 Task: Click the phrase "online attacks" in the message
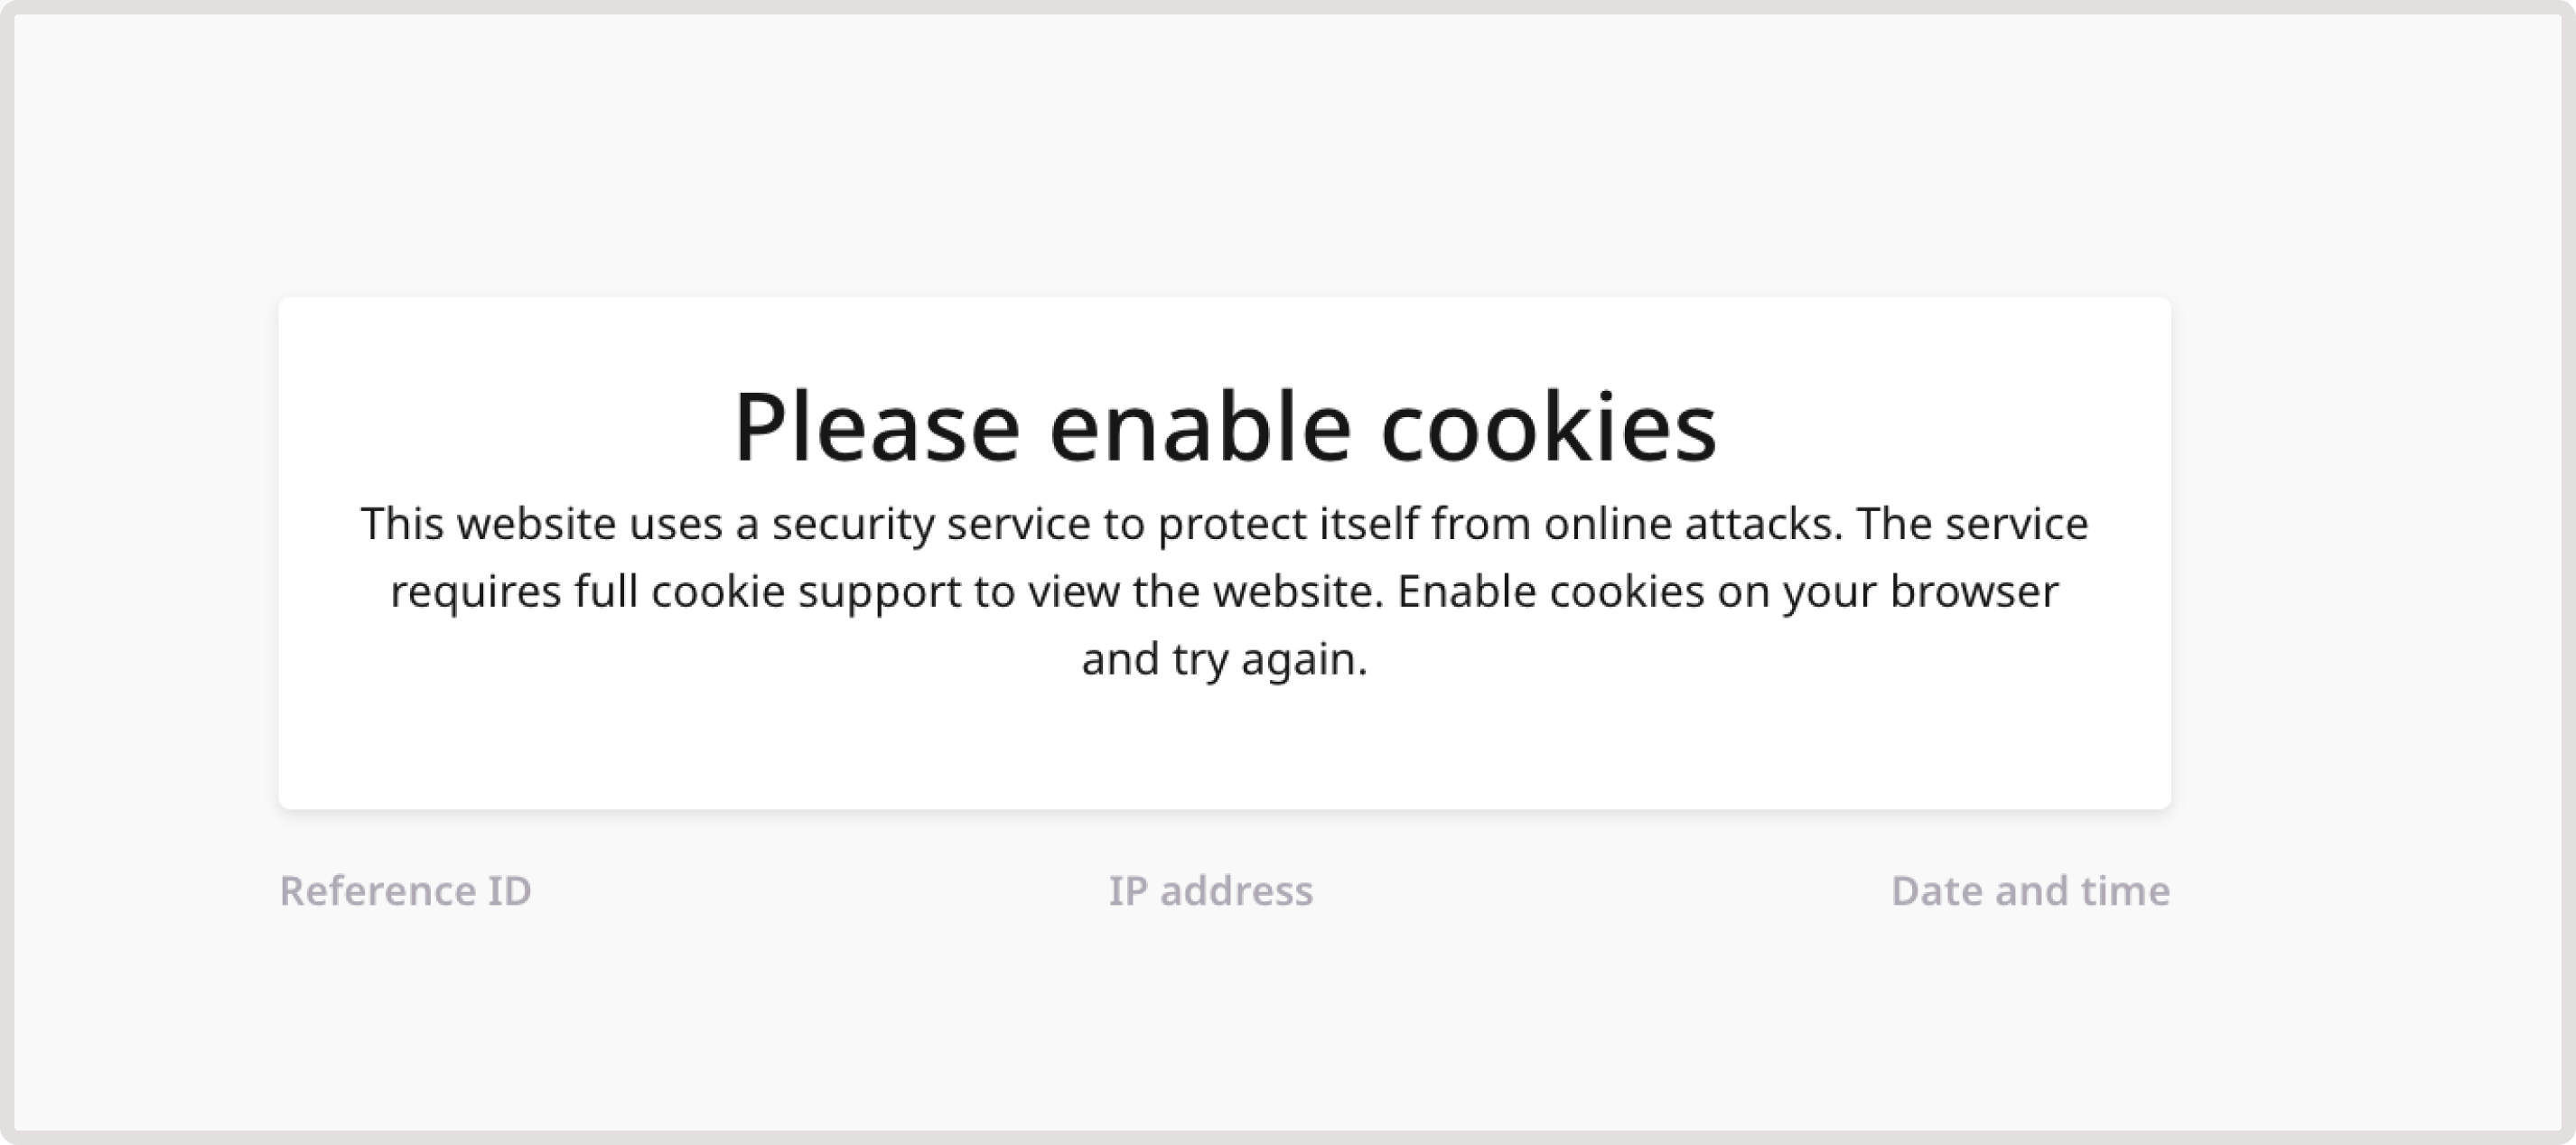pos(1691,524)
